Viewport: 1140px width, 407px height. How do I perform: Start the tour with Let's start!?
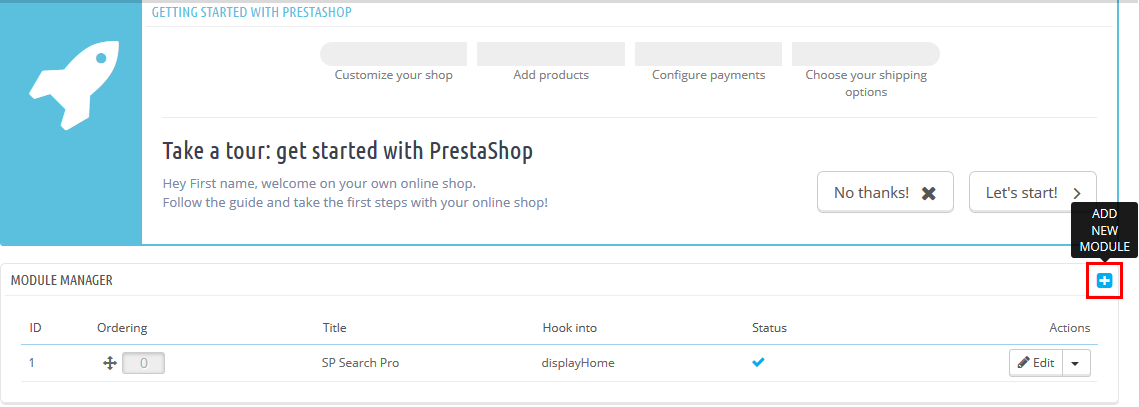point(1032,193)
